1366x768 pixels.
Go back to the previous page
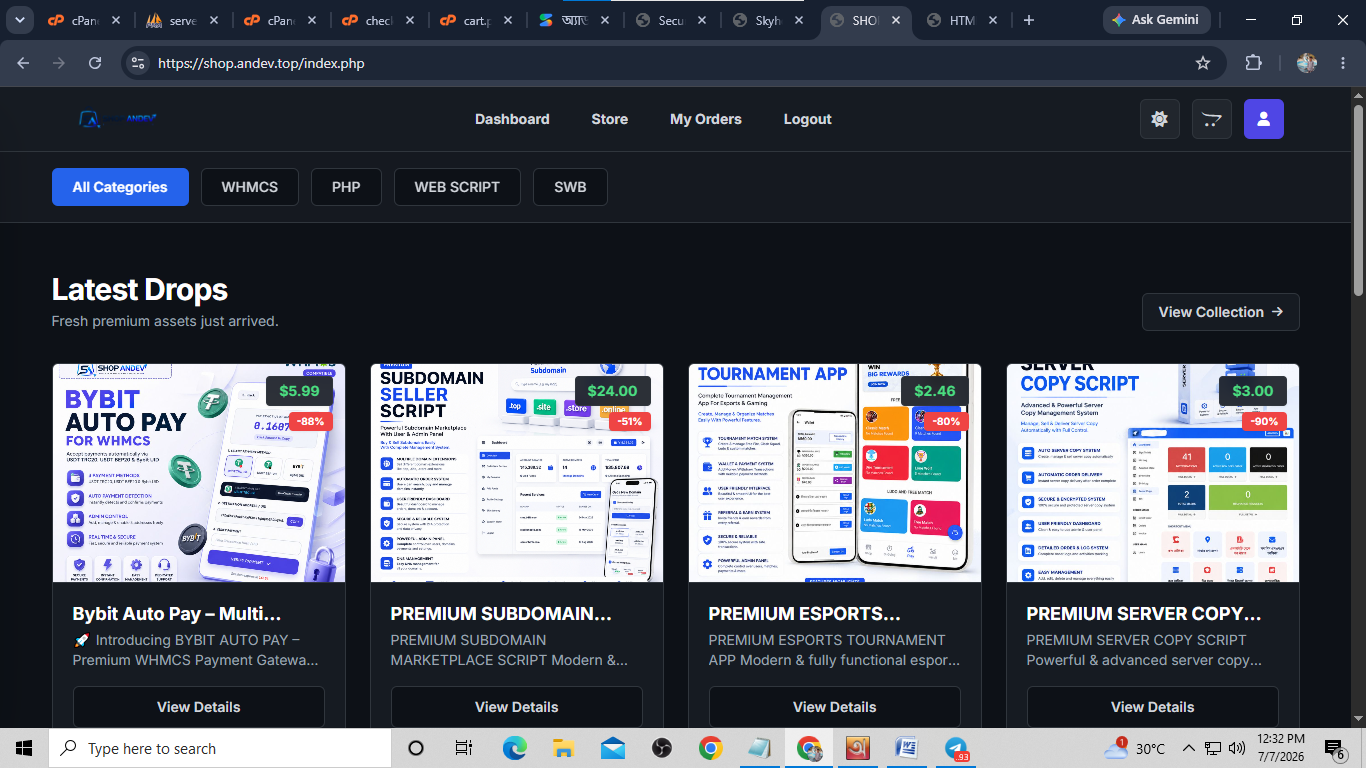23,63
